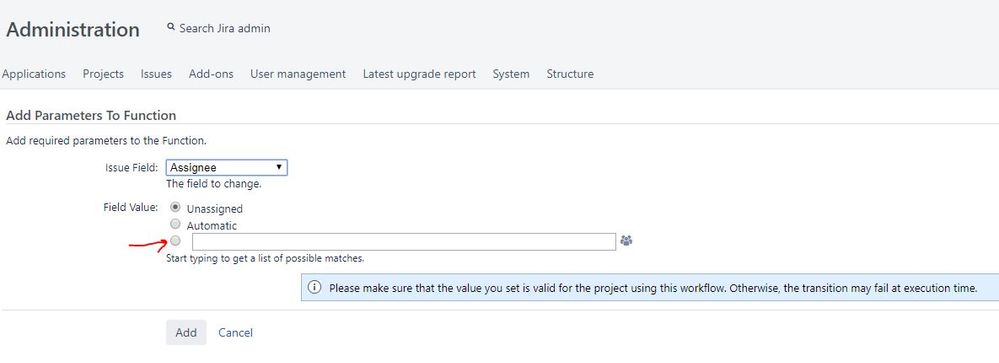Open the Issue Field Assignee dropdown
Image resolution: width=999 pixels, height=363 pixels.
(226, 167)
